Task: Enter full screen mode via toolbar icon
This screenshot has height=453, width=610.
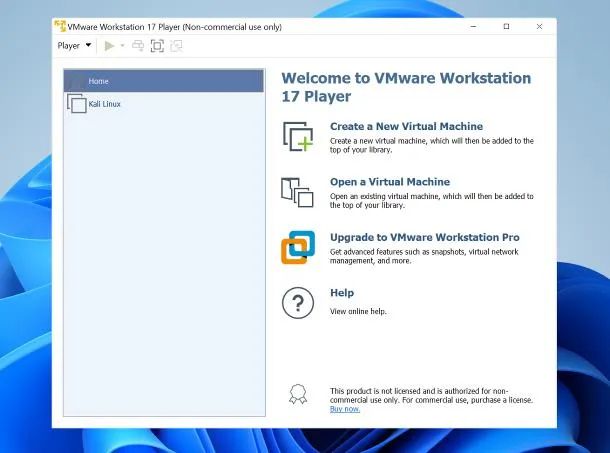Action: coord(157,46)
